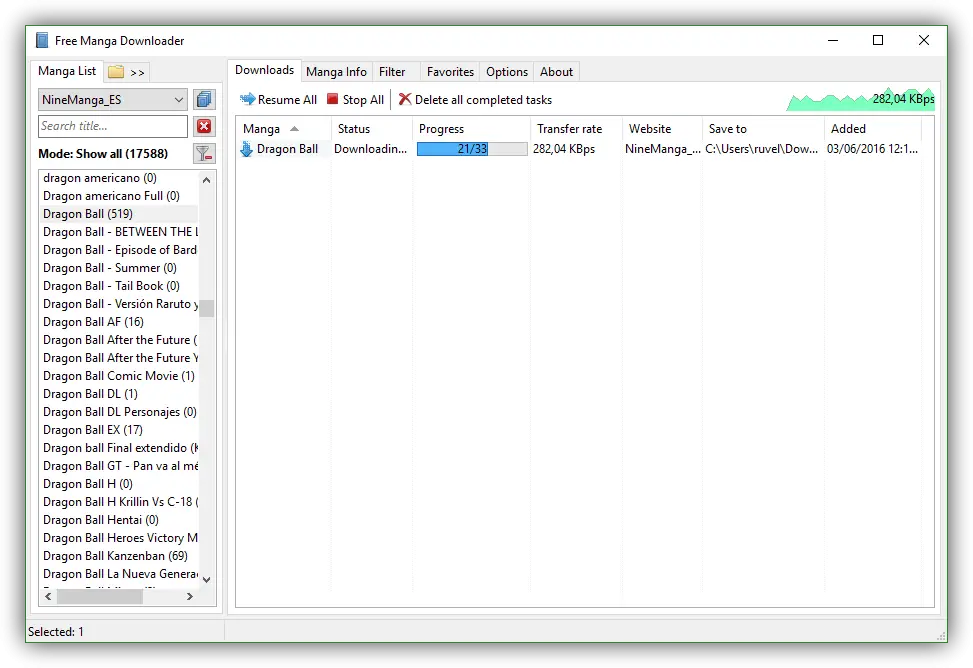Image resolution: width=973 pixels, height=668 pixels.
Task: Click the C:\Users\ruvel save path cell
Action: tap(761, 149)
